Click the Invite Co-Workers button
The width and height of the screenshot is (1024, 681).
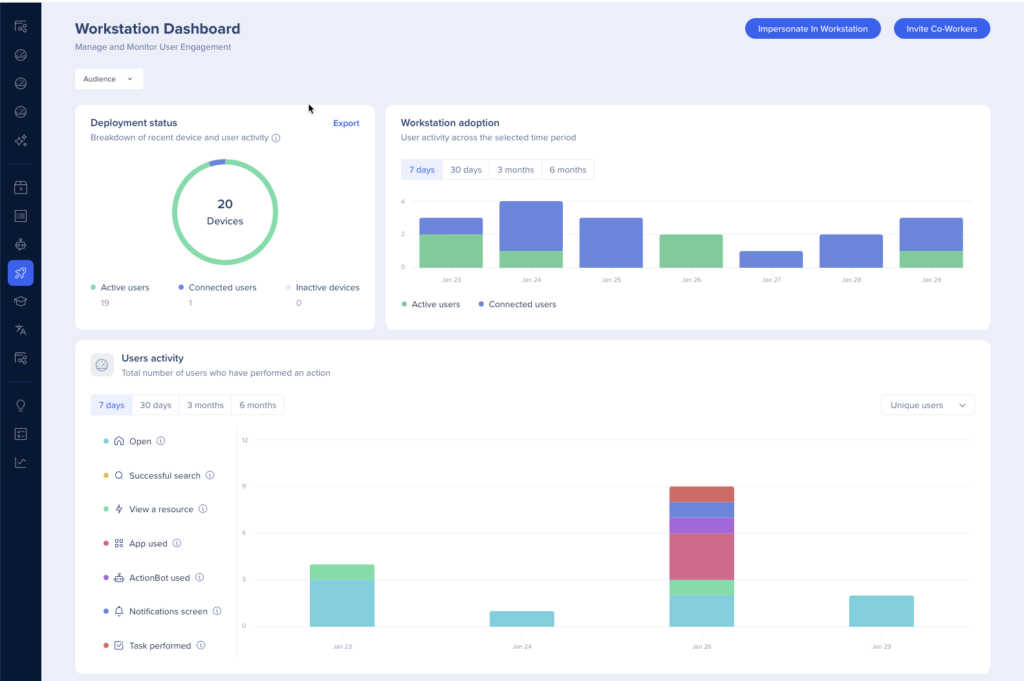(x=941, y=29)
